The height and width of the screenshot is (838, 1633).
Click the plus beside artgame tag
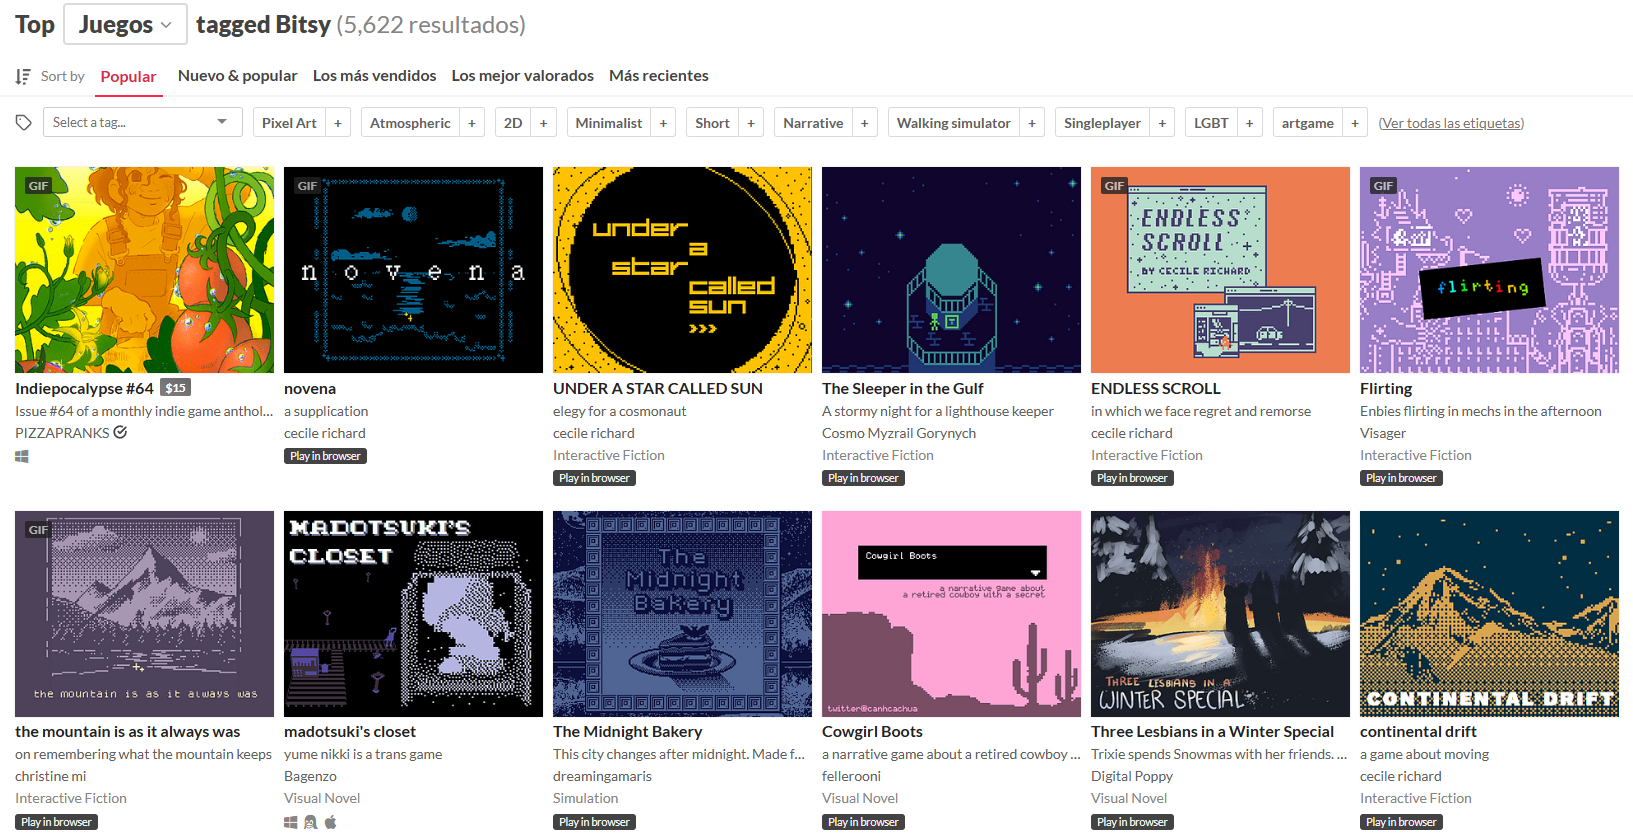(x=1355, y=123)
